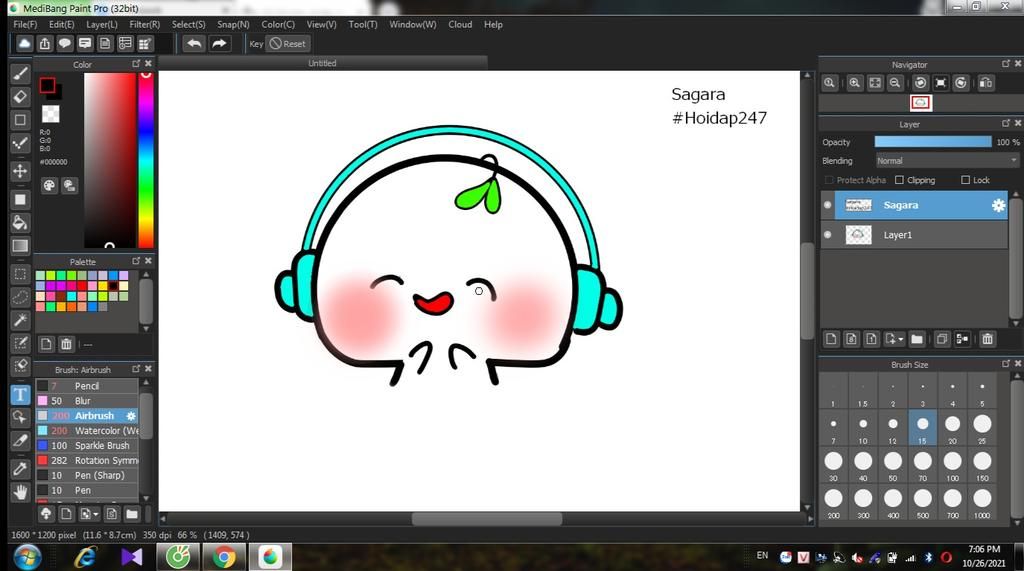The width and height of the screenshot is (1024, 571).
Task: Undock the Brush Size panel
Action: coord(1006,363)
